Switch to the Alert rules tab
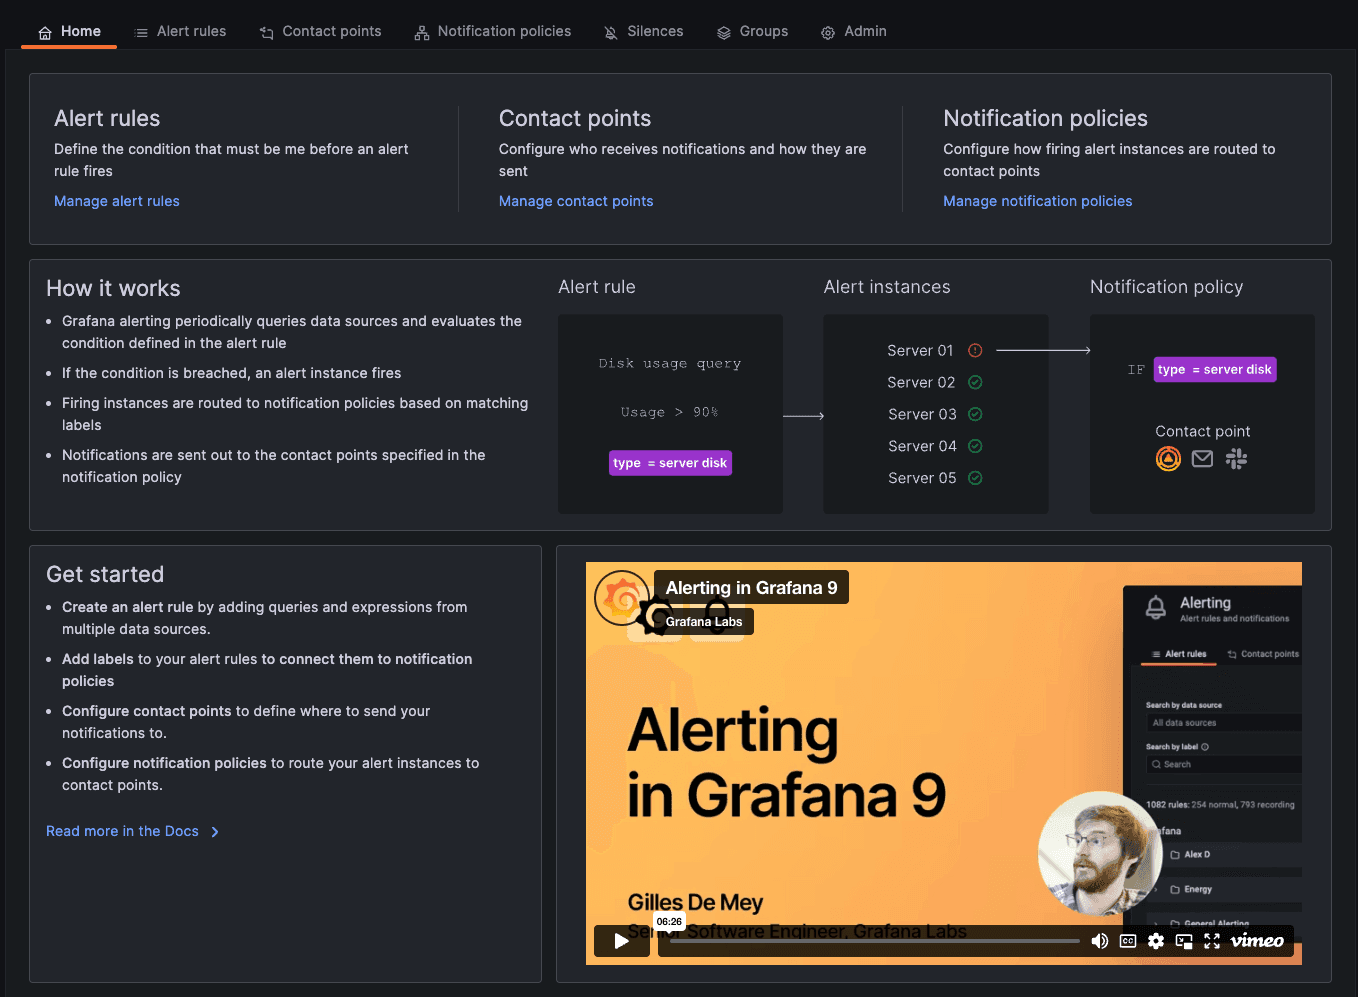The width and height of the screenshot is (1358, 997). tap(180, 31)
